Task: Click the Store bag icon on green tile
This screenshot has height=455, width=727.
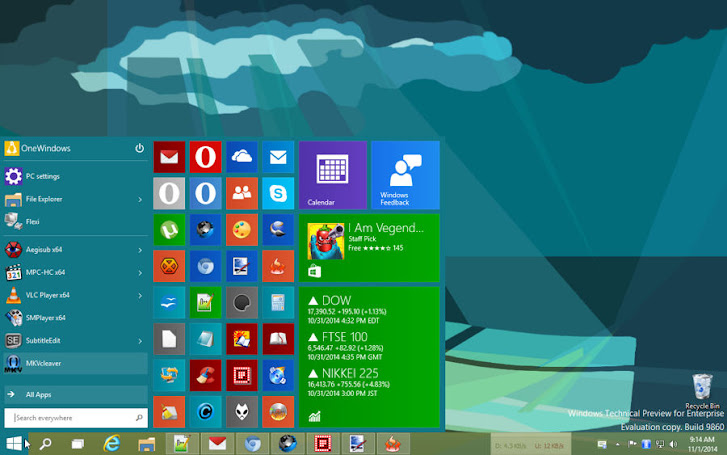Action: 314,271
